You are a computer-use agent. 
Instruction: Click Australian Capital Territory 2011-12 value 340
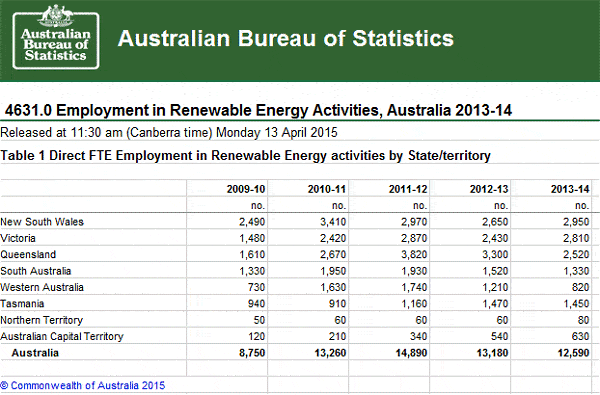pyautogui.click(x=419, y=336)
